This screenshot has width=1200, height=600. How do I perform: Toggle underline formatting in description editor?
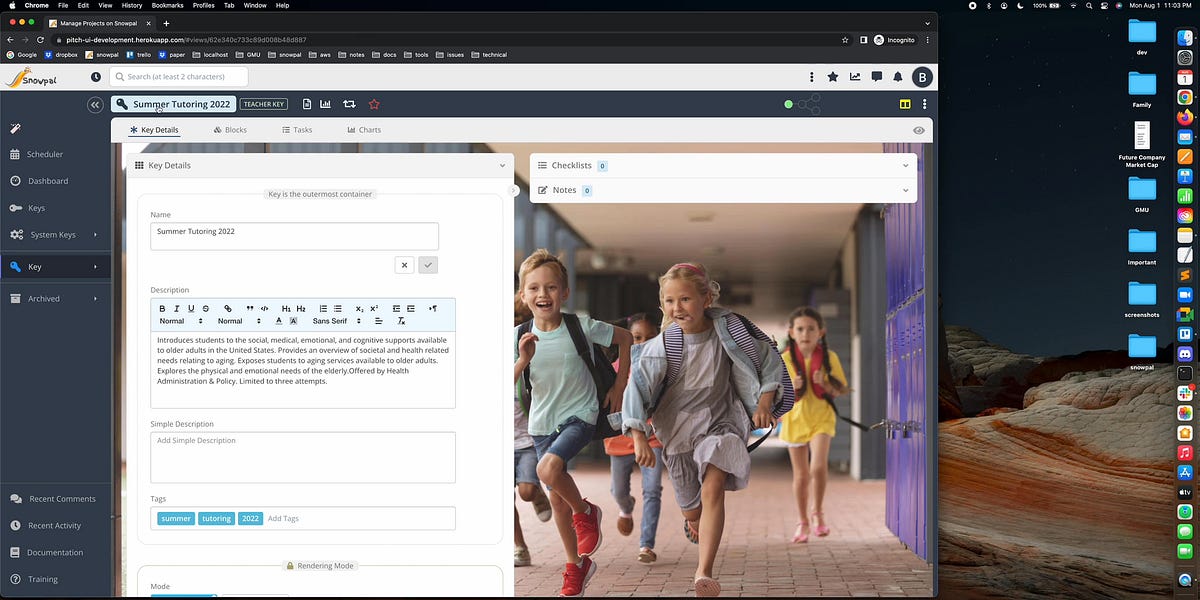[x=191, y=308]
